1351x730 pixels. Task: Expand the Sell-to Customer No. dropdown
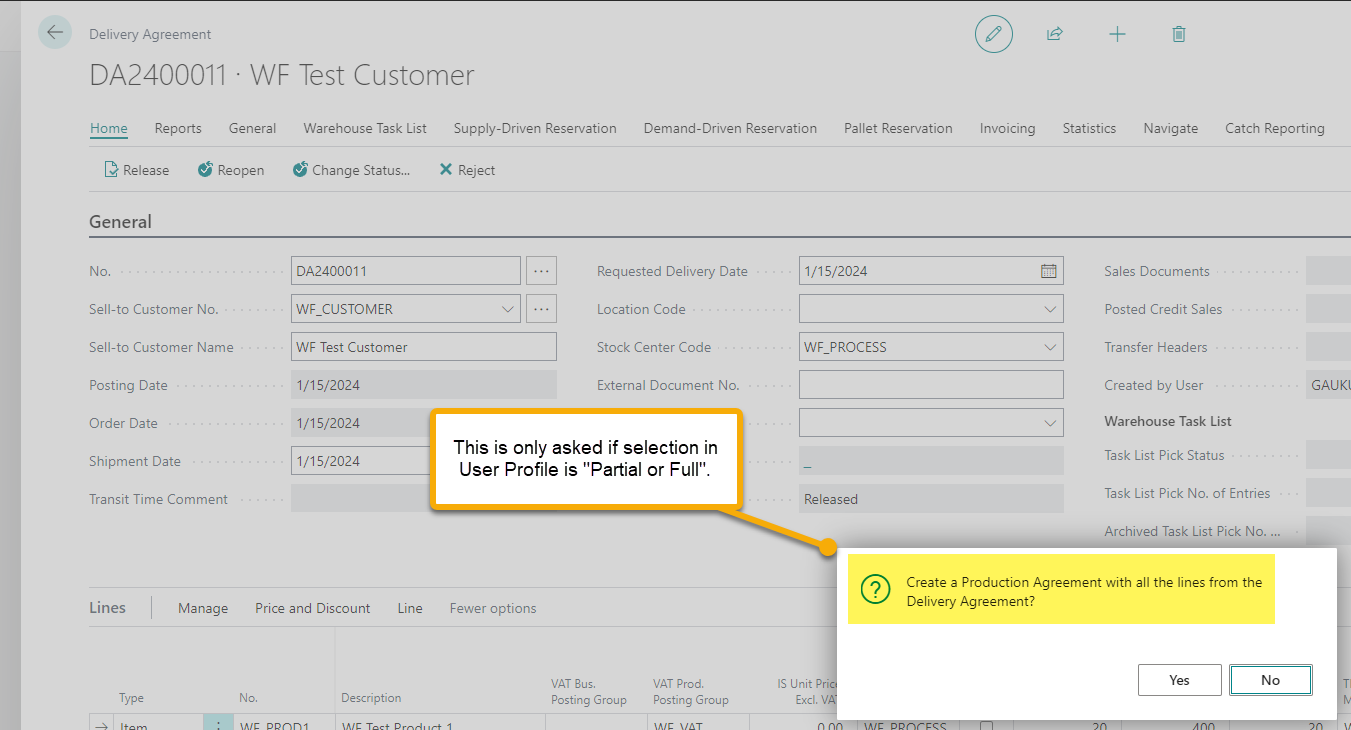tap(508, 309)
